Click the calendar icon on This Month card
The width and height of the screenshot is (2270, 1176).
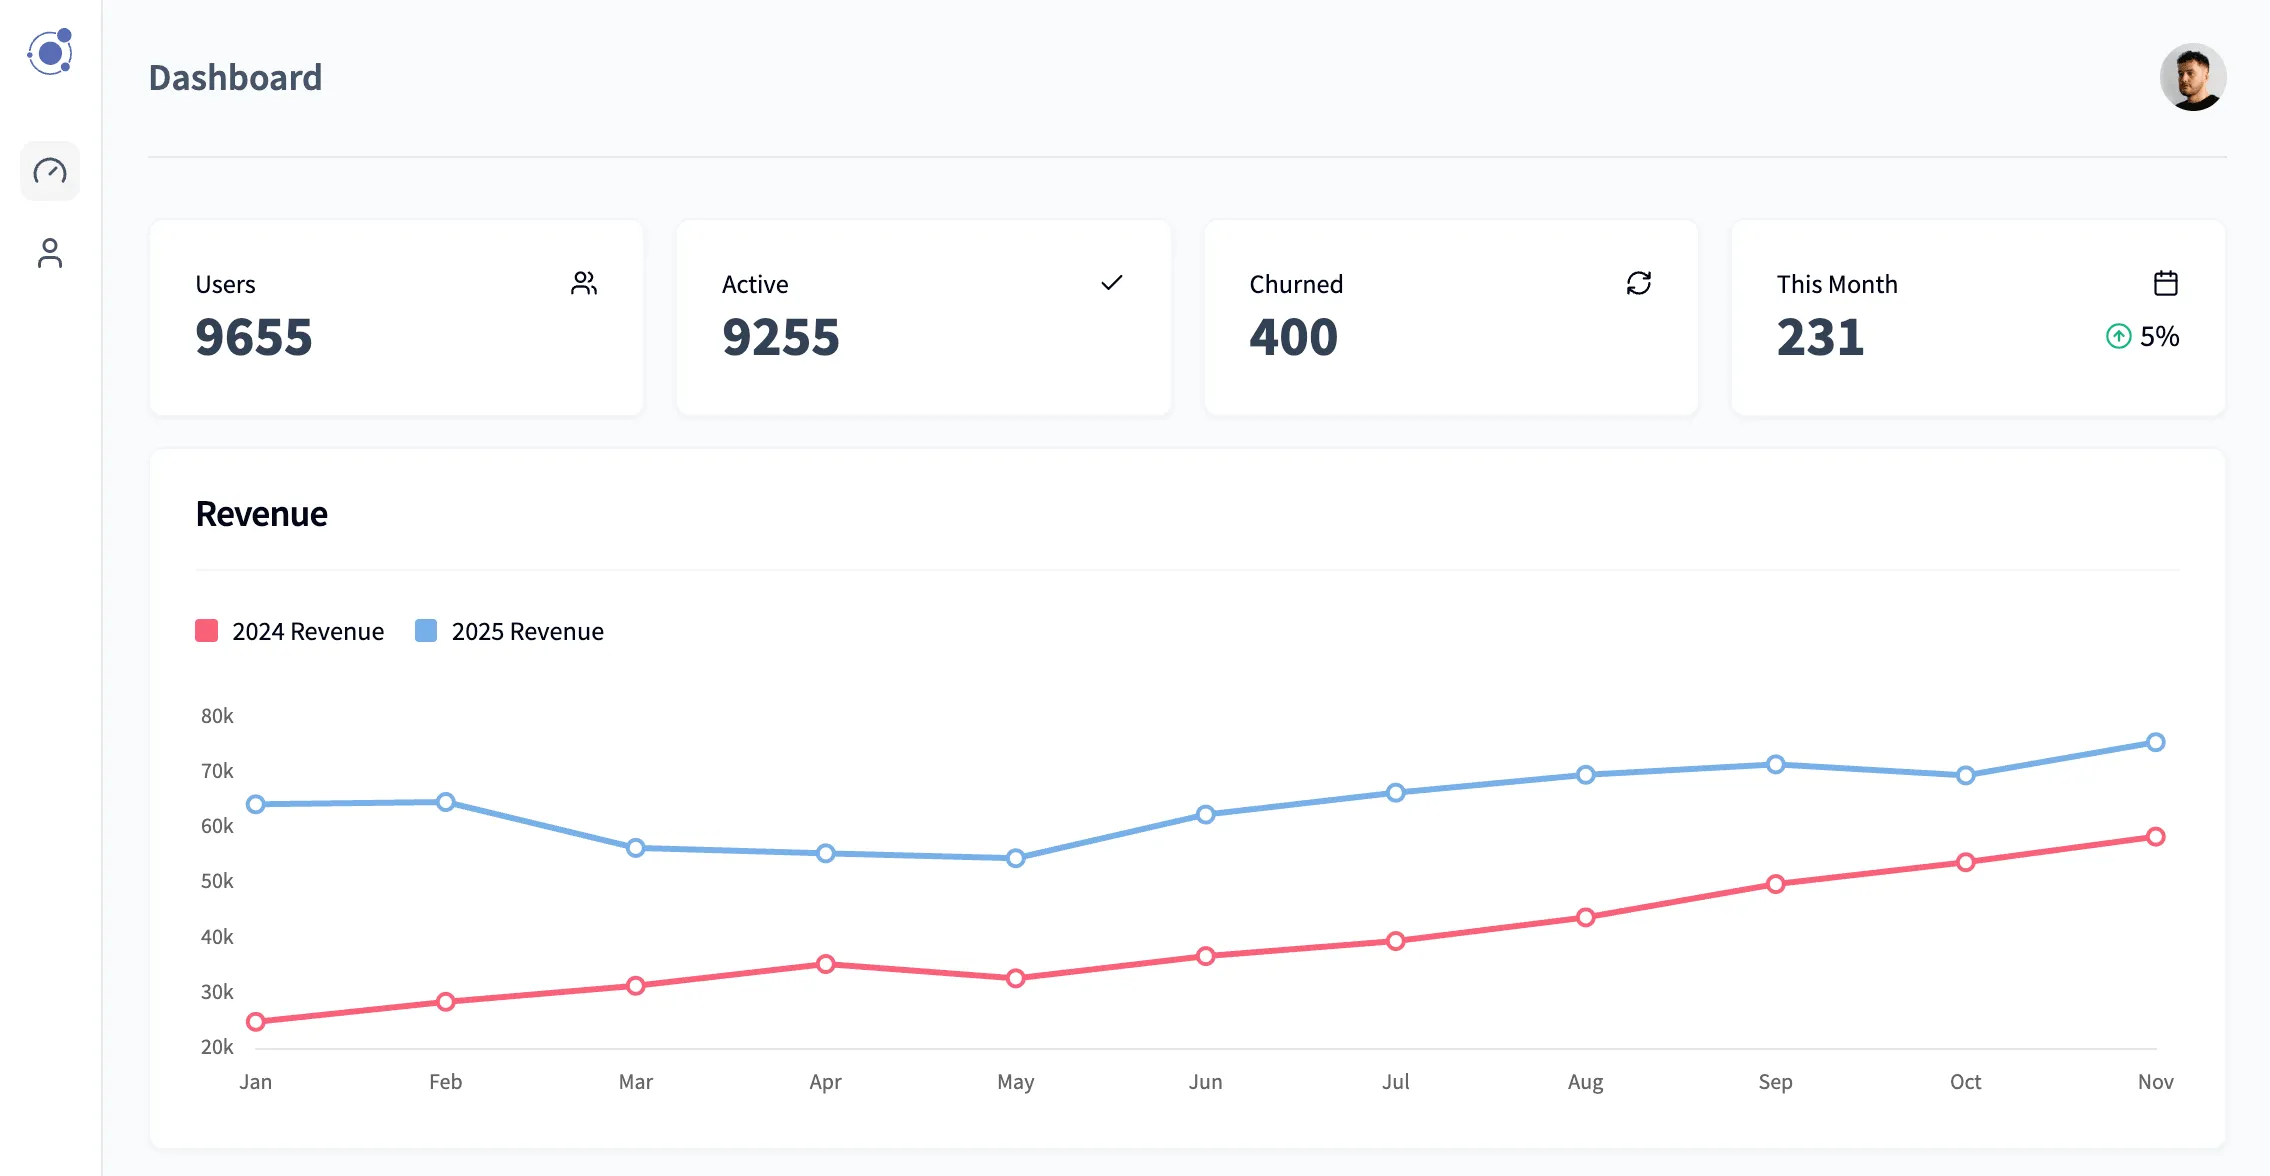[2165, 283]
